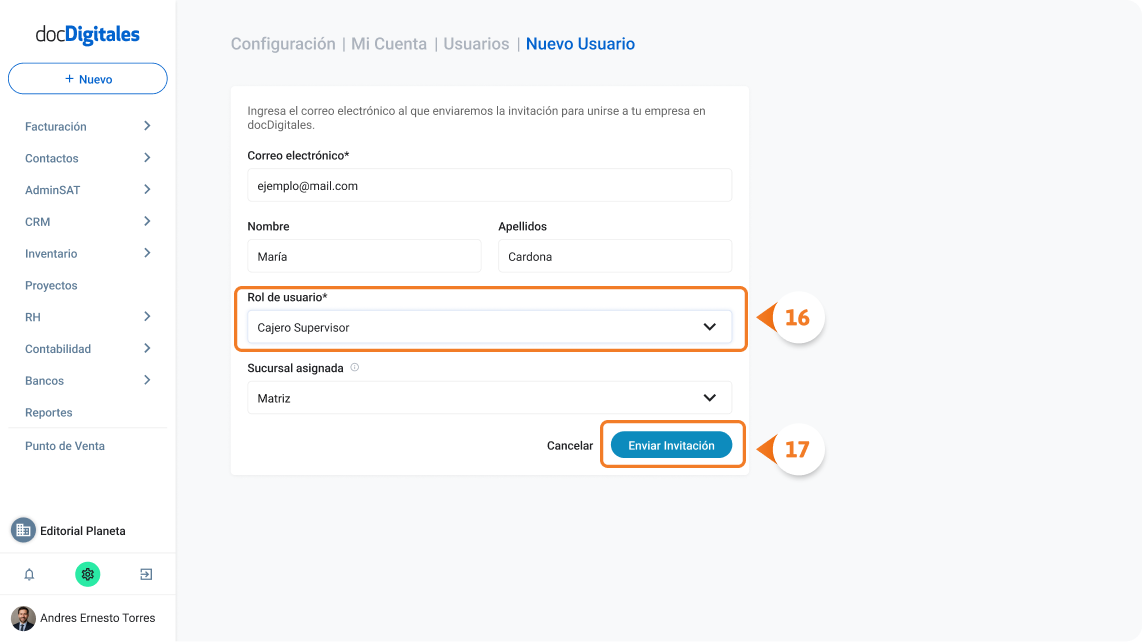The height and width of the screenshot is (642, 1142).
Task: Expand the Facturación menu chevron
Action: [147, 126]
